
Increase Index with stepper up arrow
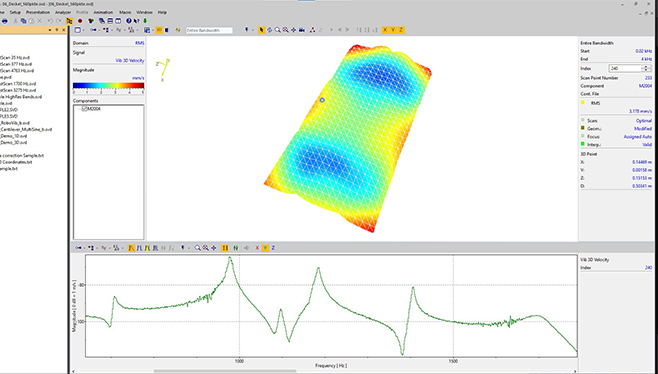[647, 67]
